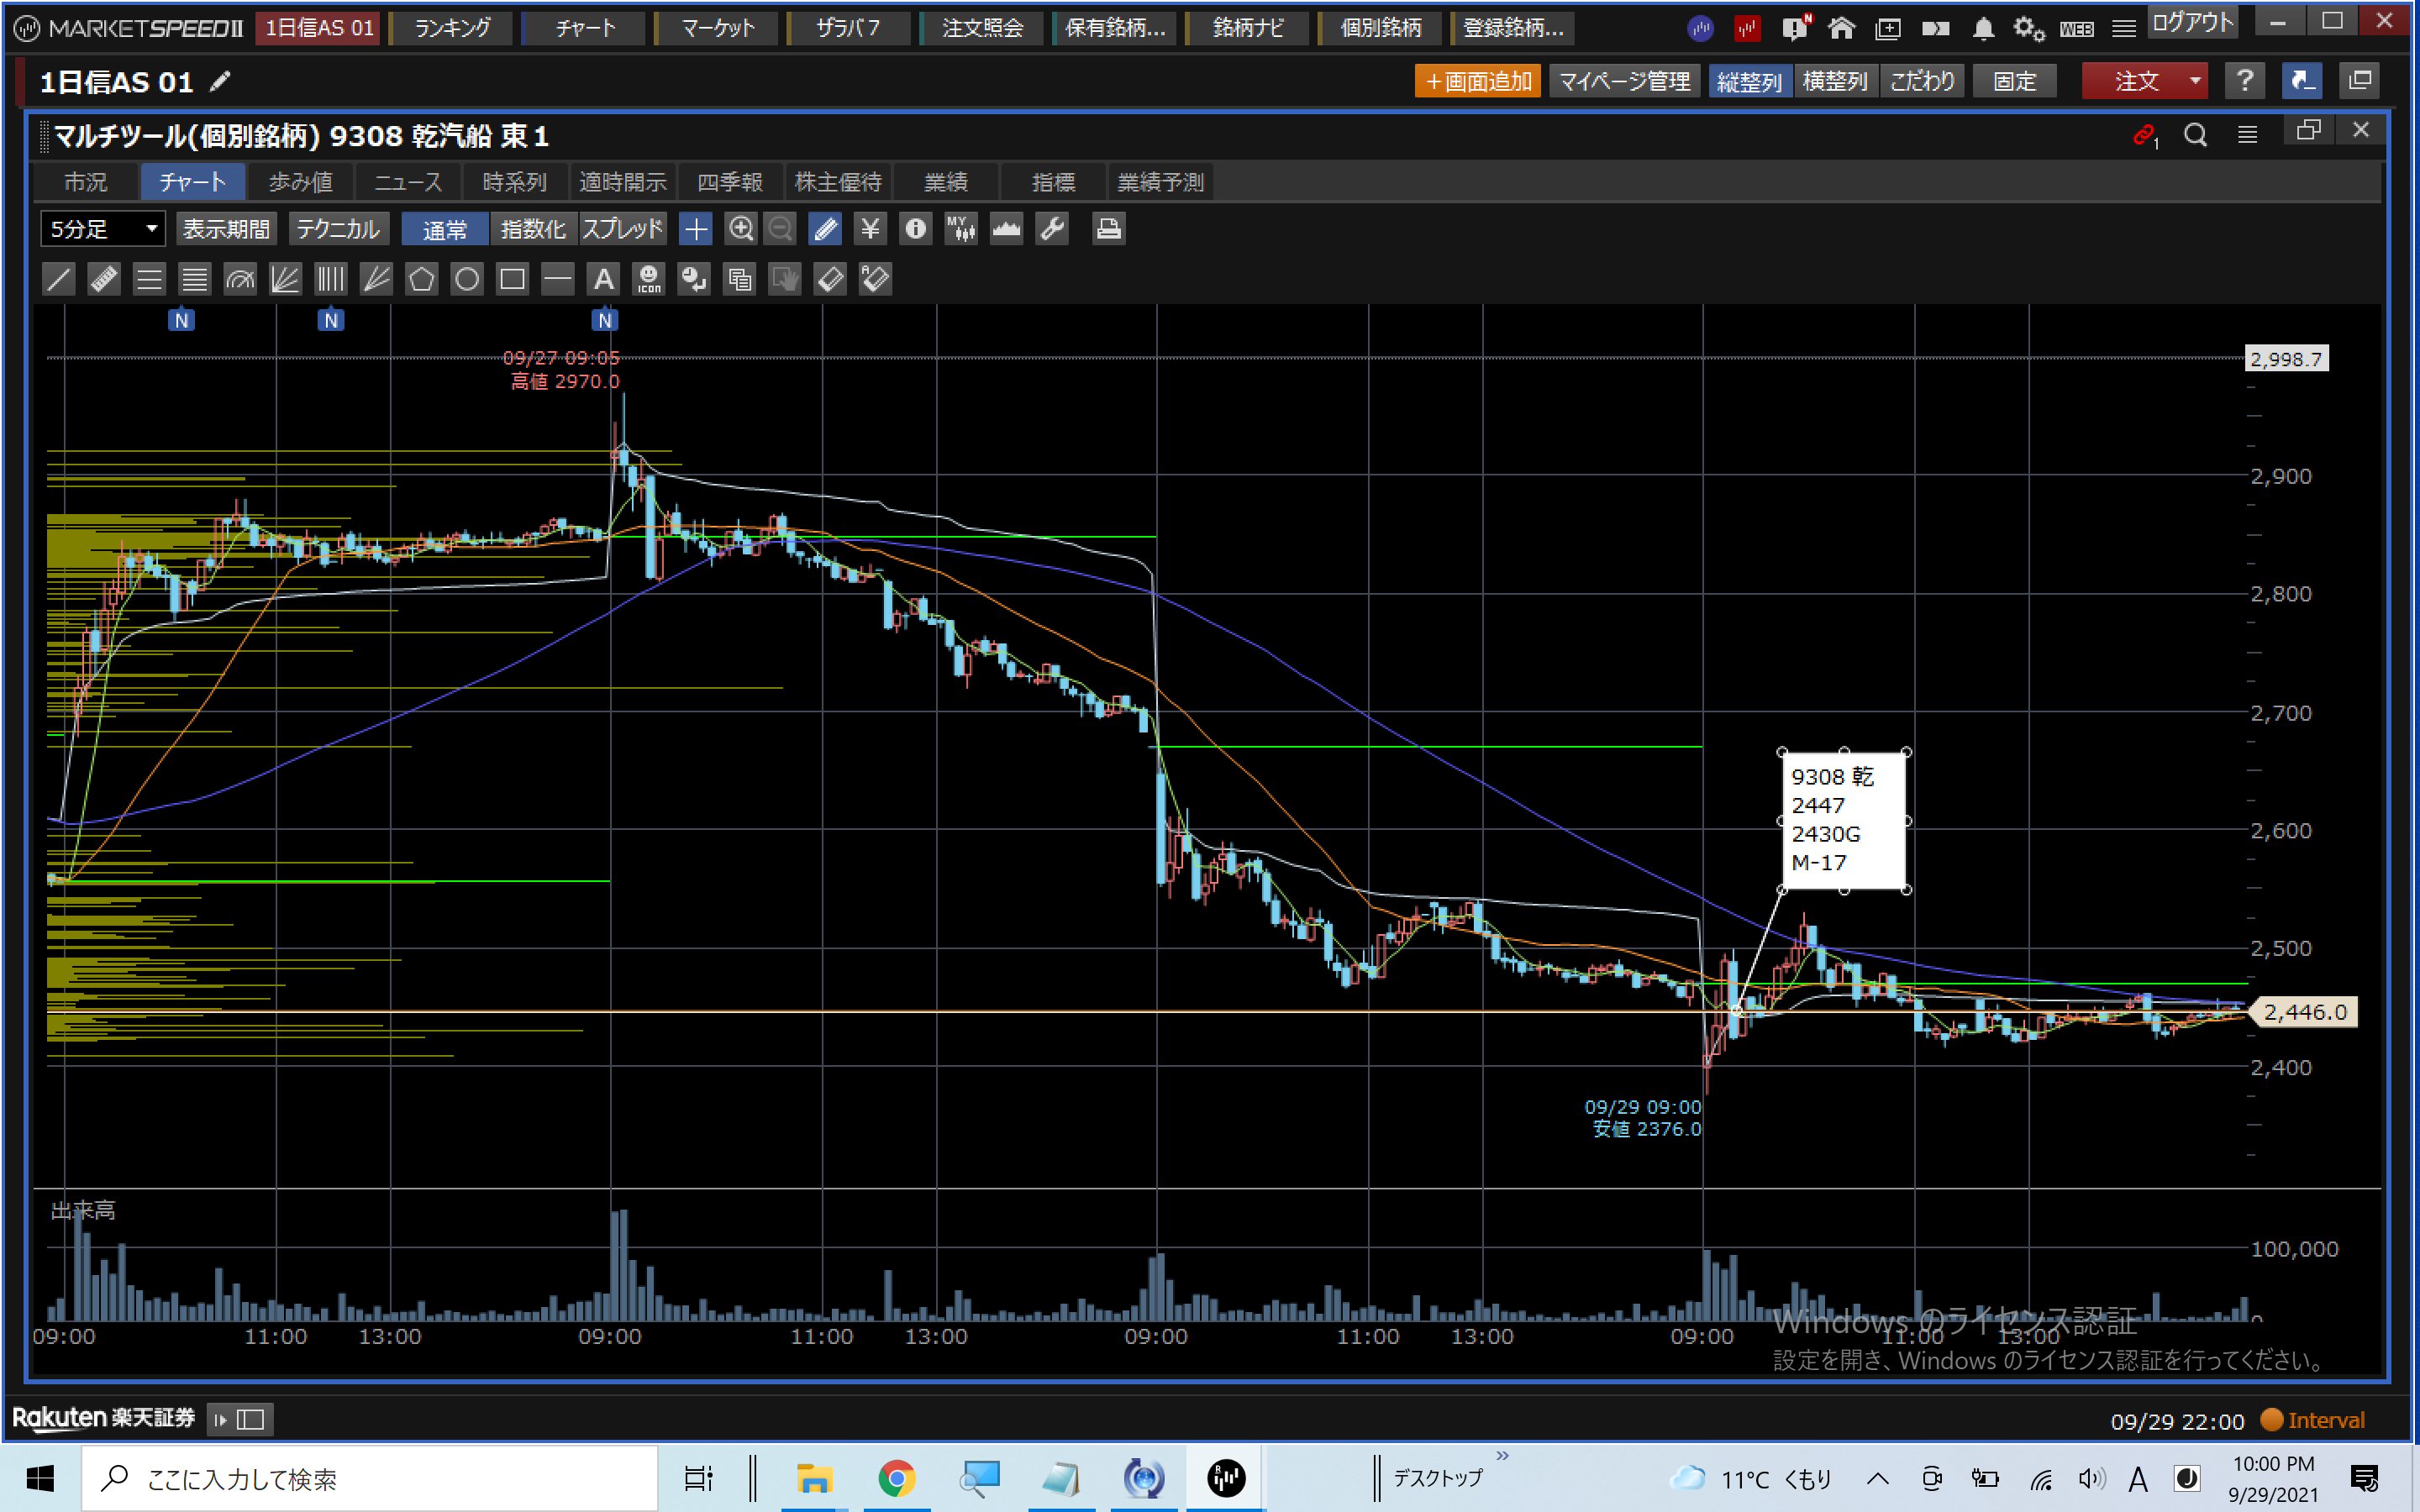This screenshot has width=2420, height=1512.
Task: Choose the pentagon shape drawing tool
Action: coord(421,279)
